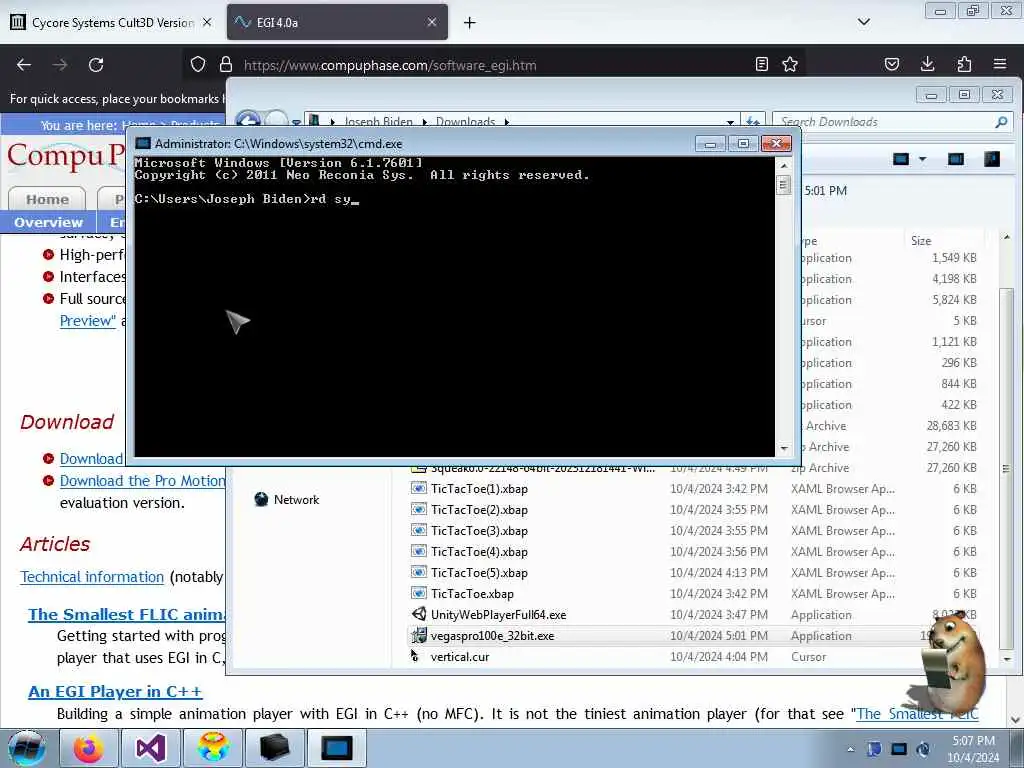Image resolution: width=1024 pixels, height=768 pixels.
Task: Close the Cycore Systems Cult3D tab
Action: tap(207, 22)
